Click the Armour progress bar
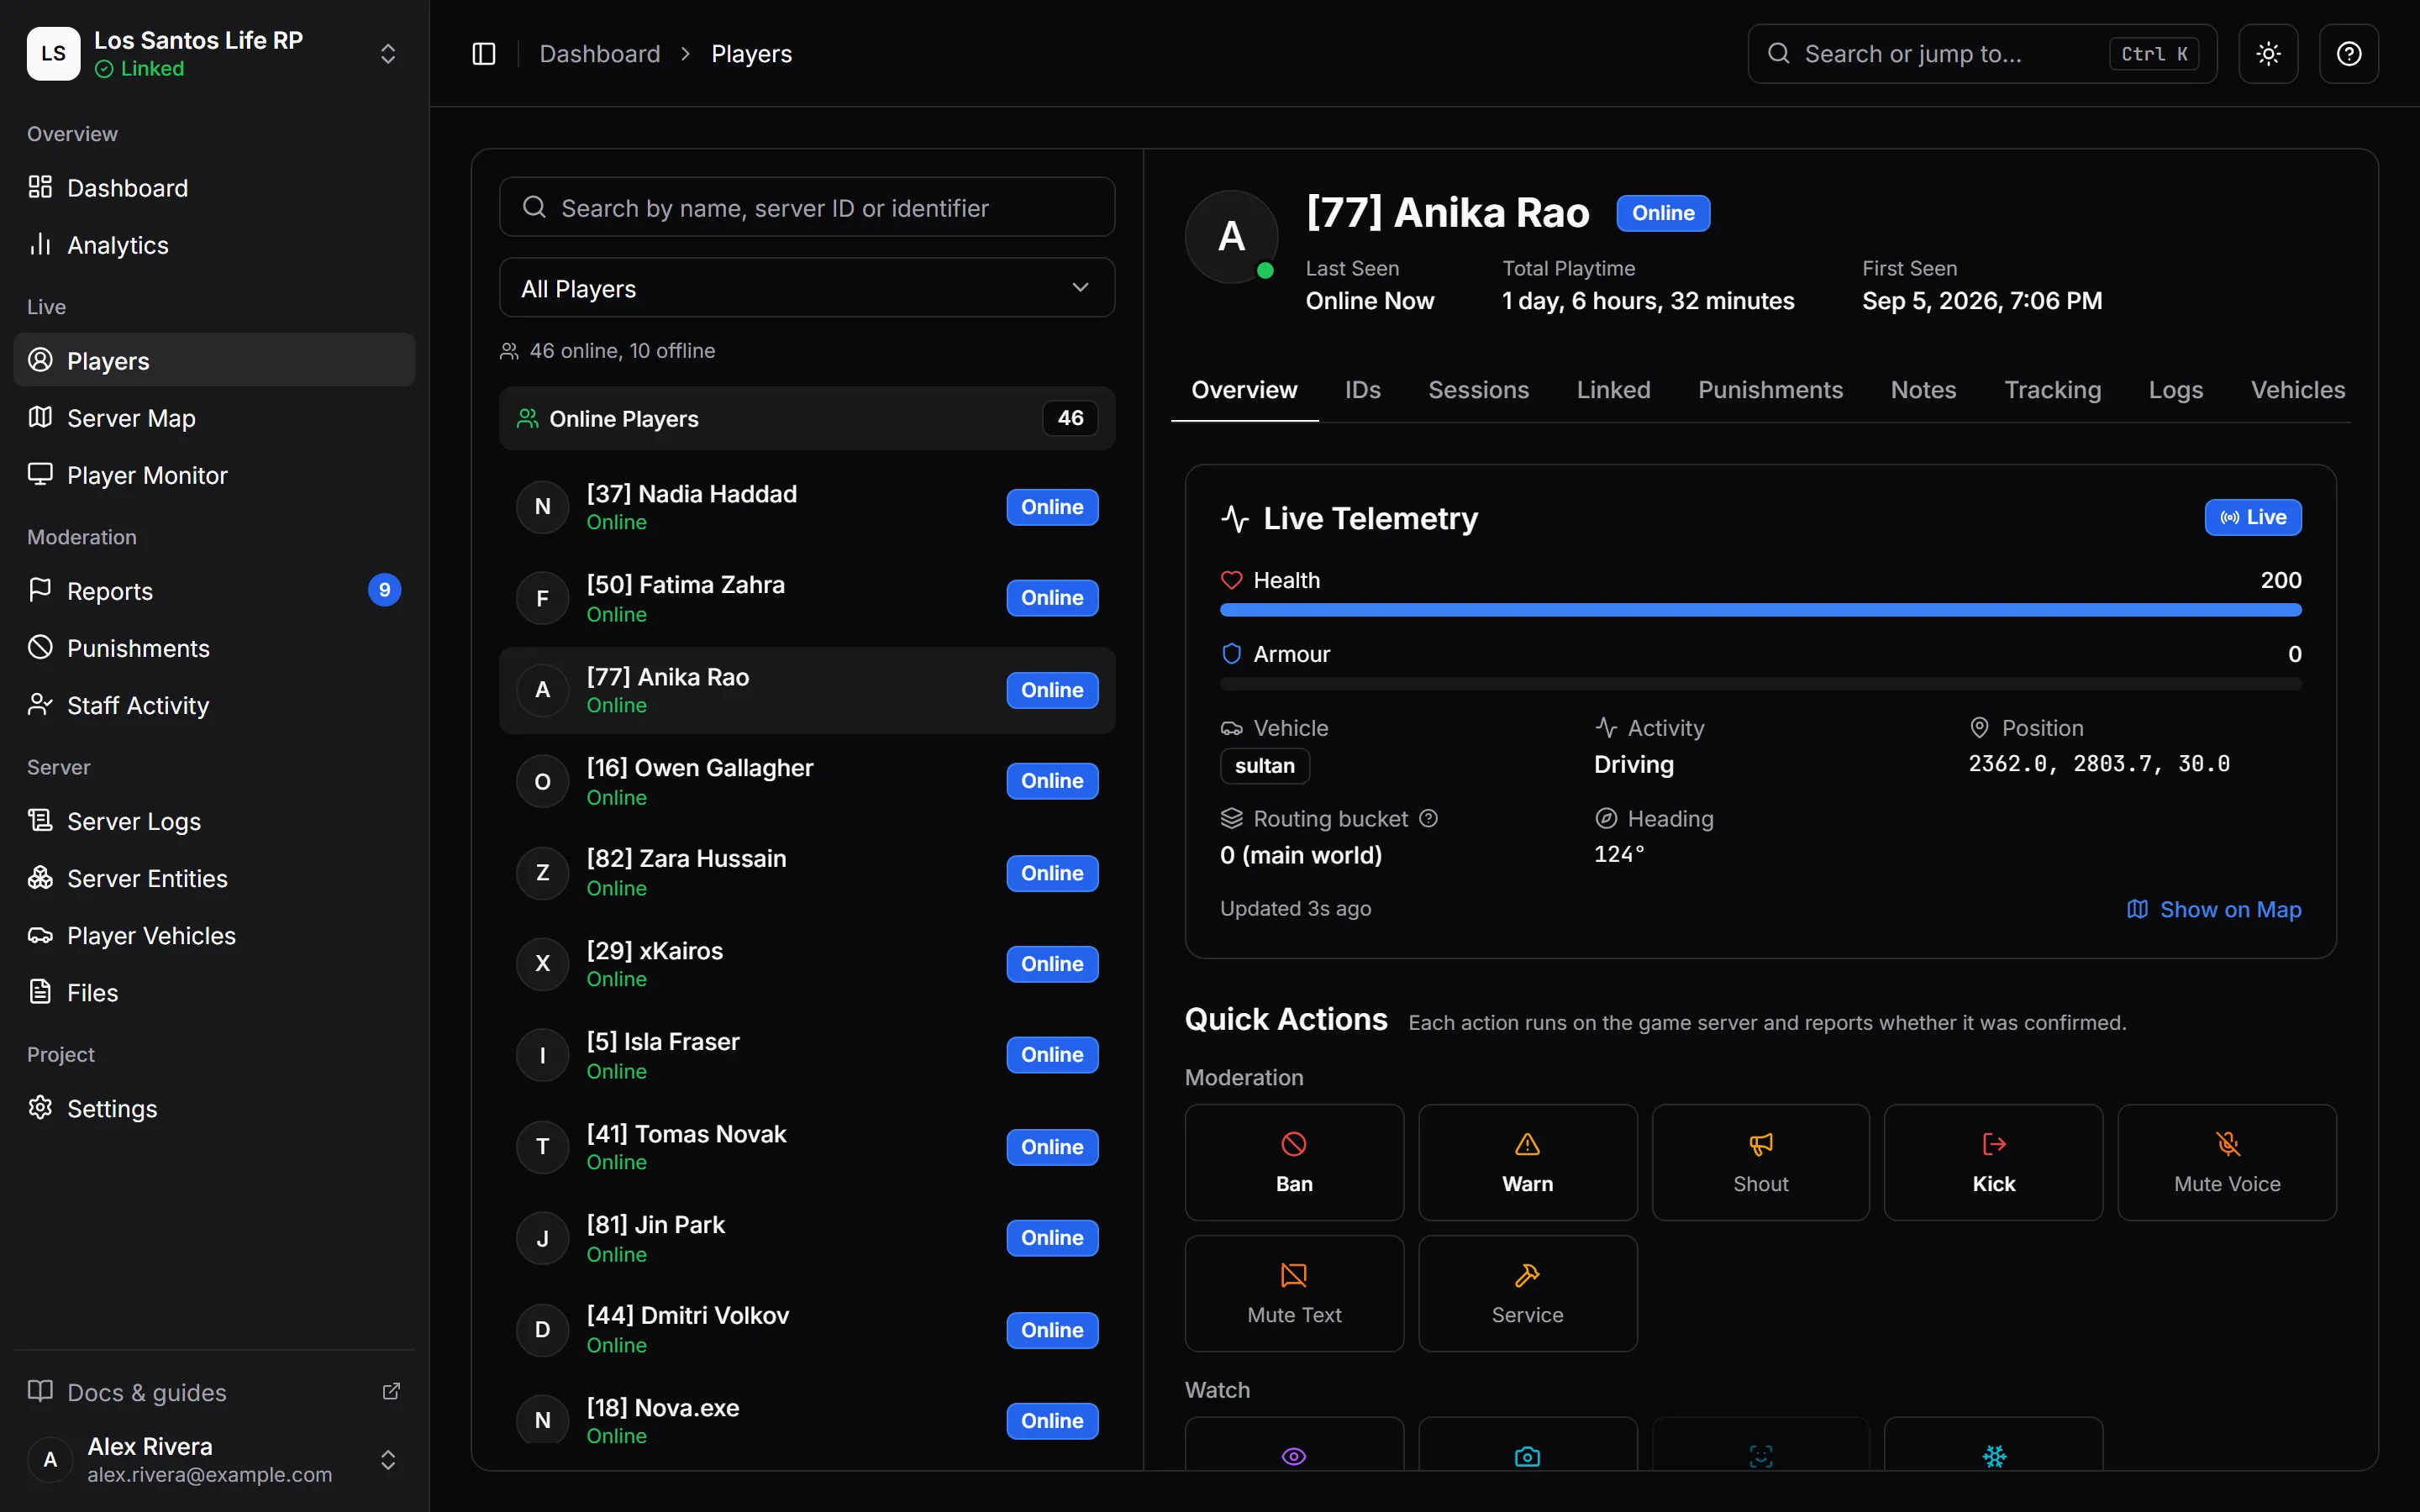The image size is (2420, 1512). 1760,684
